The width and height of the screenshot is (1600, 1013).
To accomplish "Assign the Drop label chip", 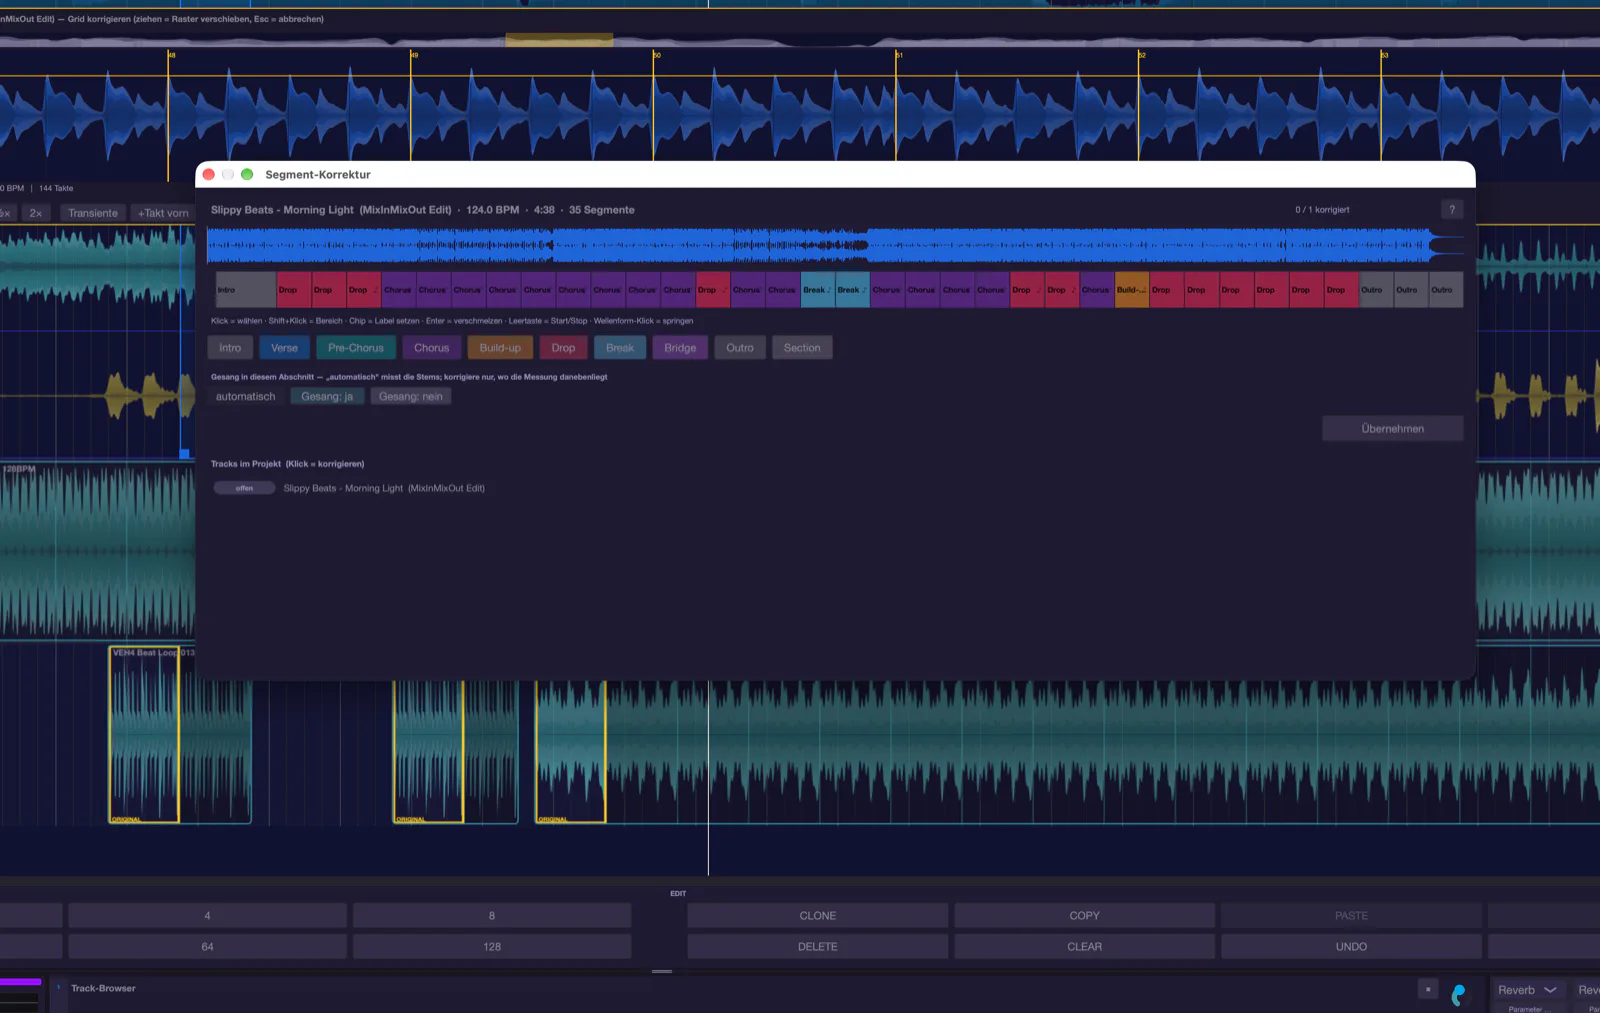I will [x=563, y=348].
